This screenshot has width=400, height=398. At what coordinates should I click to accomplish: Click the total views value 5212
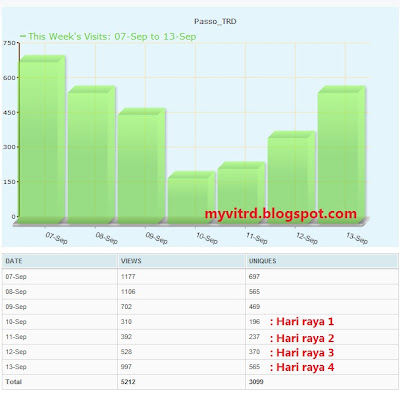(128, 382)
